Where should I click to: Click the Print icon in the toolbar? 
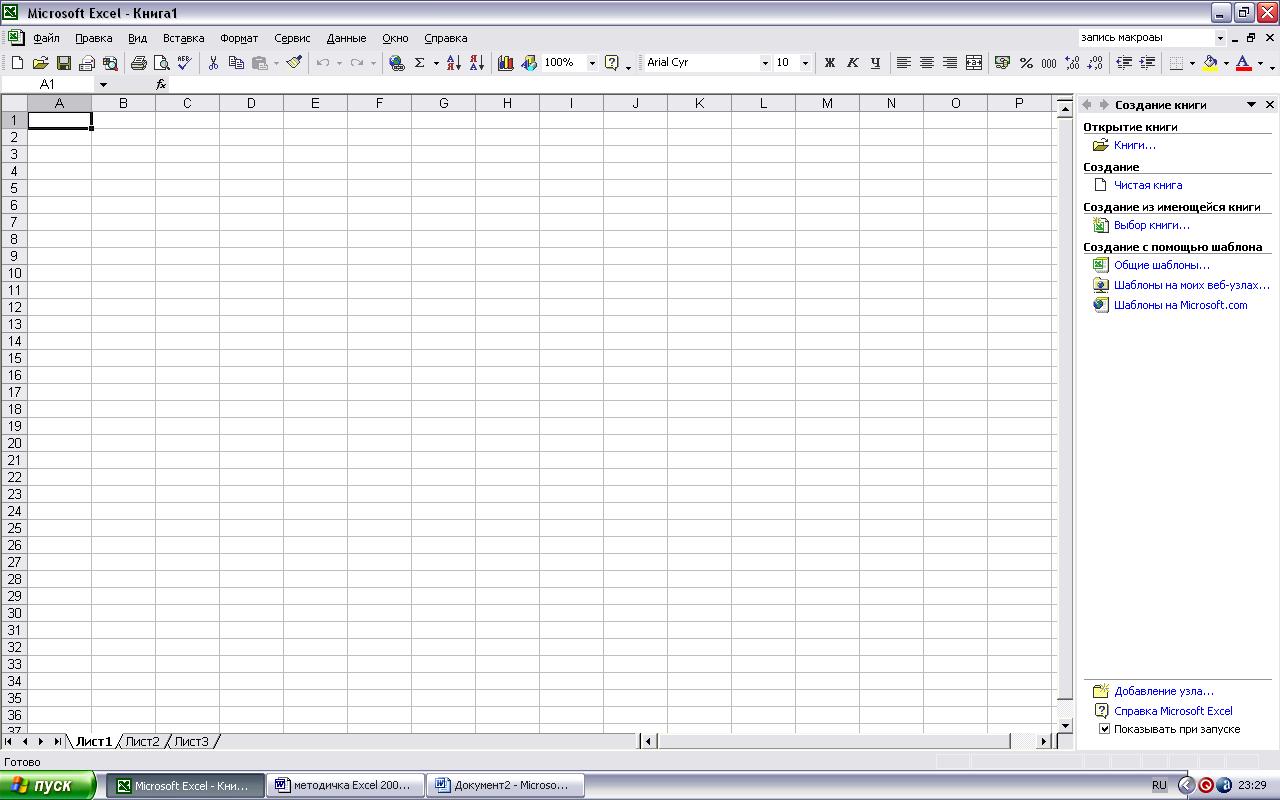pyautogui.click(x=139, y=62)
